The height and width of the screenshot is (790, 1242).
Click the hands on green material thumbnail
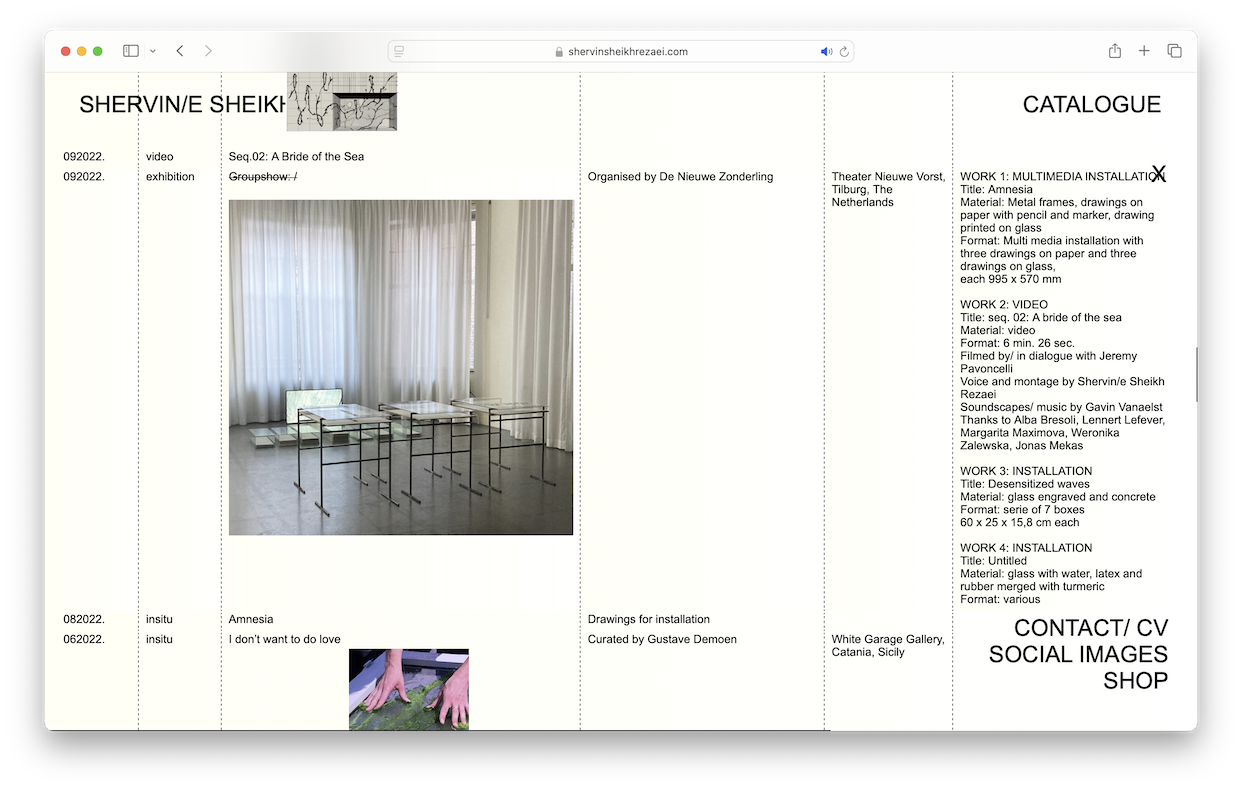pos(408,689)
